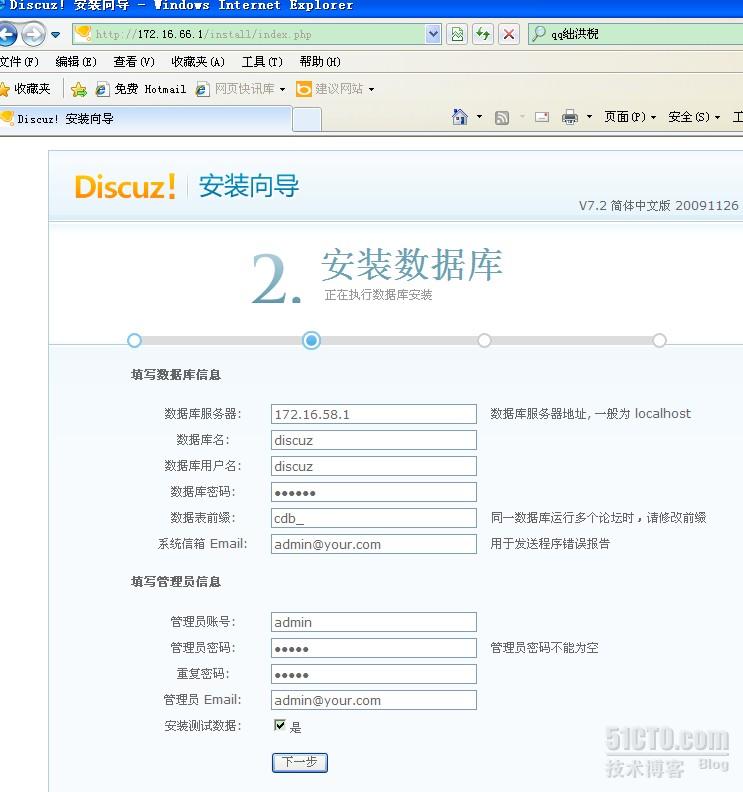Expand the Print dropdown arrow
This screenshot has width=743, height=792.
(x=589, y=117)
